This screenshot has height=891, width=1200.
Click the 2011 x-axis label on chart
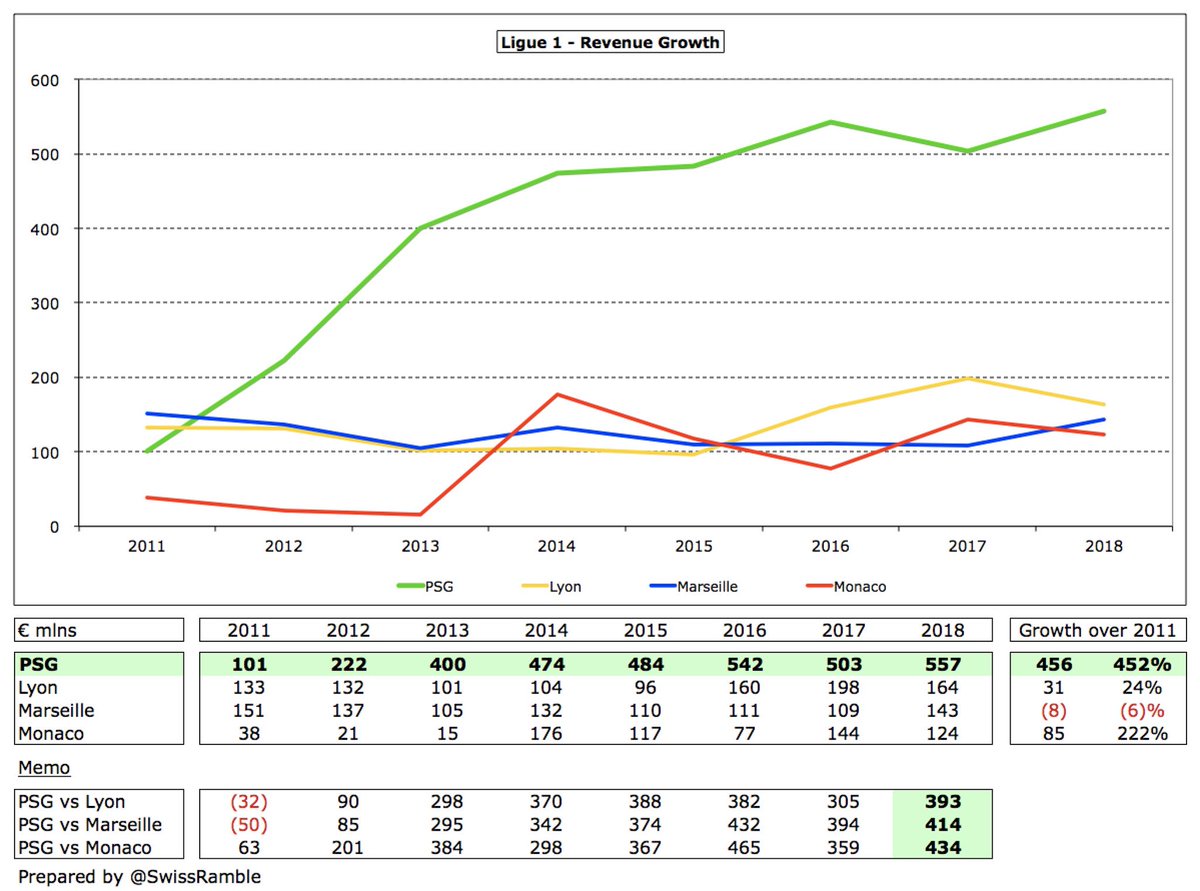(x=147, y=547)
